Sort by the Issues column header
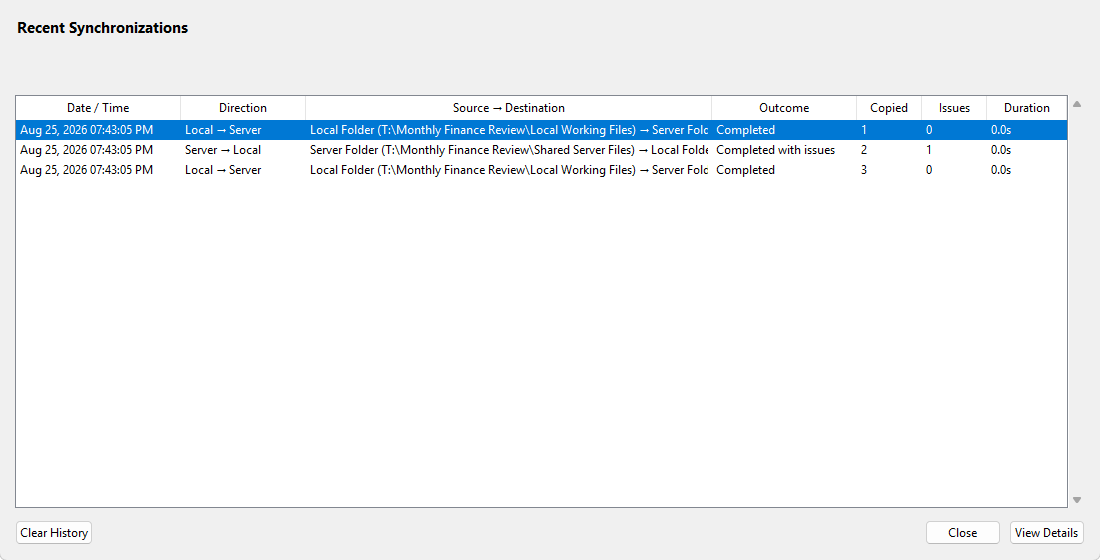The image size is (1100, 560). click(954, 108)
